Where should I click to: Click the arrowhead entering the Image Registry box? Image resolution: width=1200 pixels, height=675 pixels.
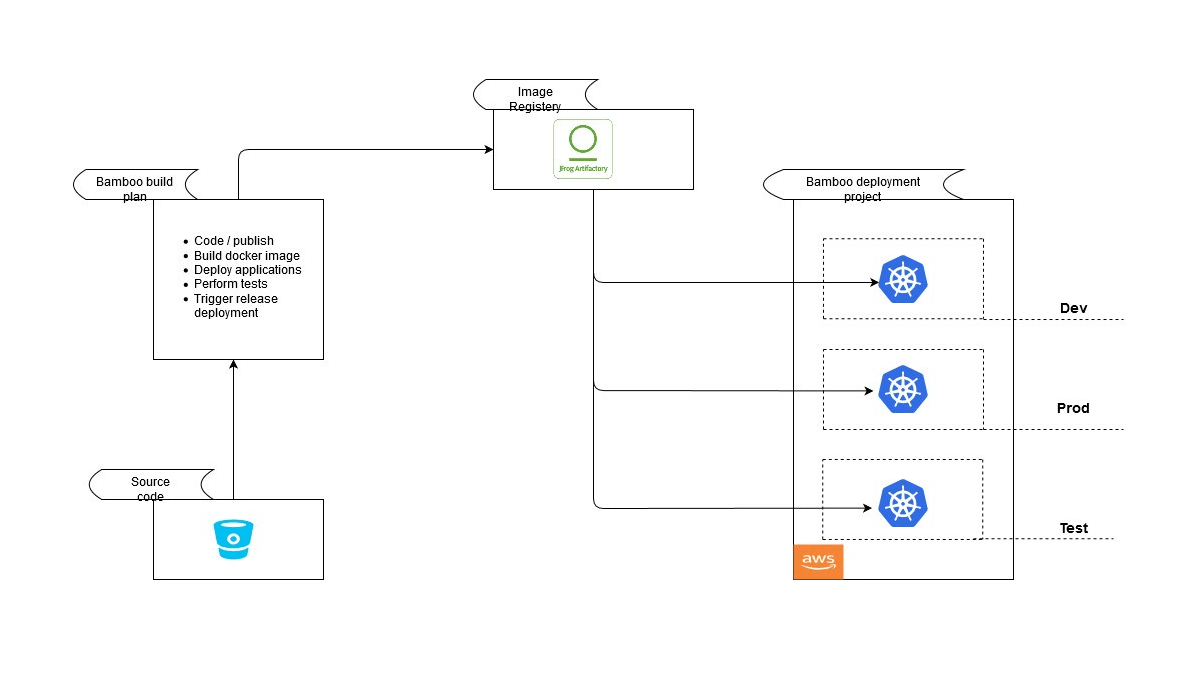488,150
